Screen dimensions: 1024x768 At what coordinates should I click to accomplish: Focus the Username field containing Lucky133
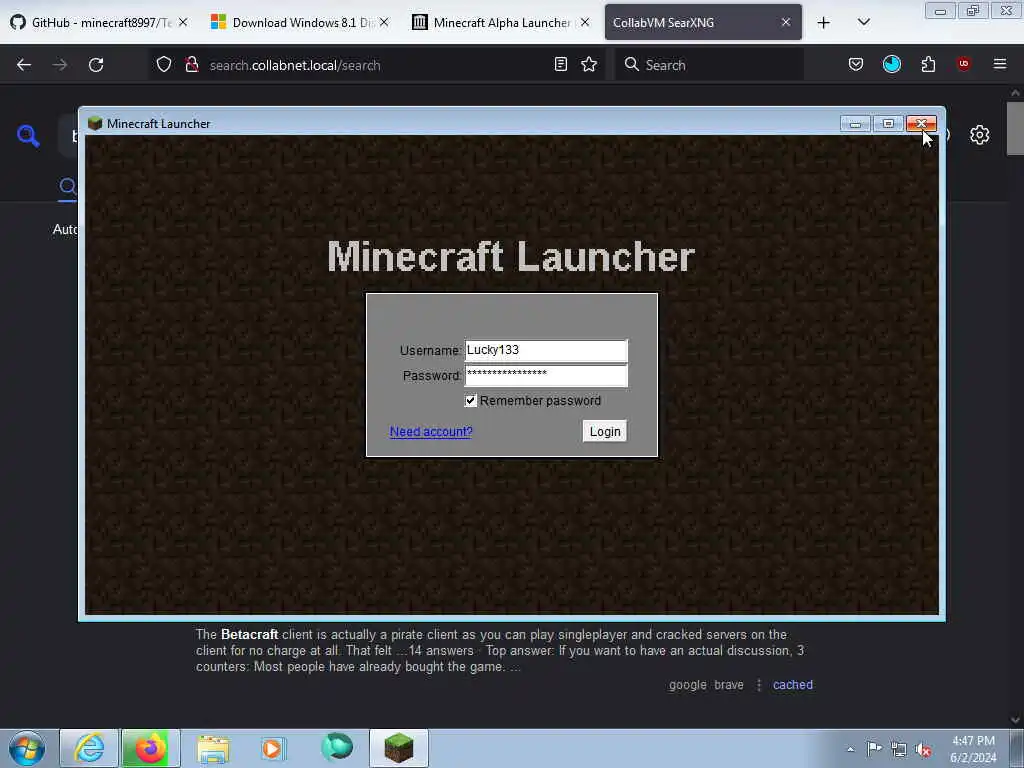coord(546,350)
